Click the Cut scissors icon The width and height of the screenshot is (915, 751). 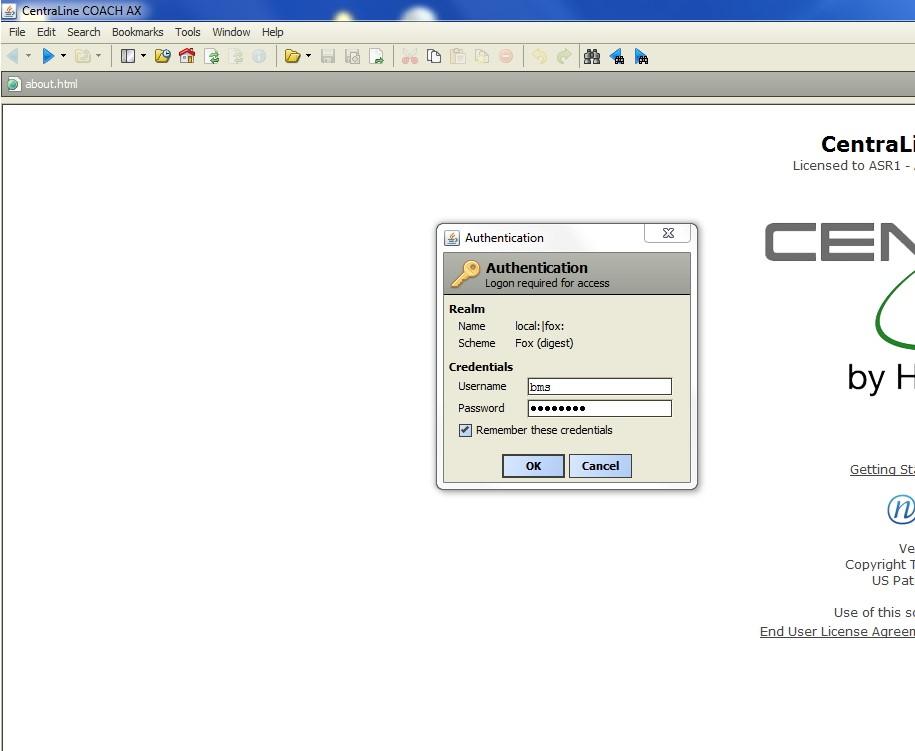pyautogui.click(x=410, y=57)
